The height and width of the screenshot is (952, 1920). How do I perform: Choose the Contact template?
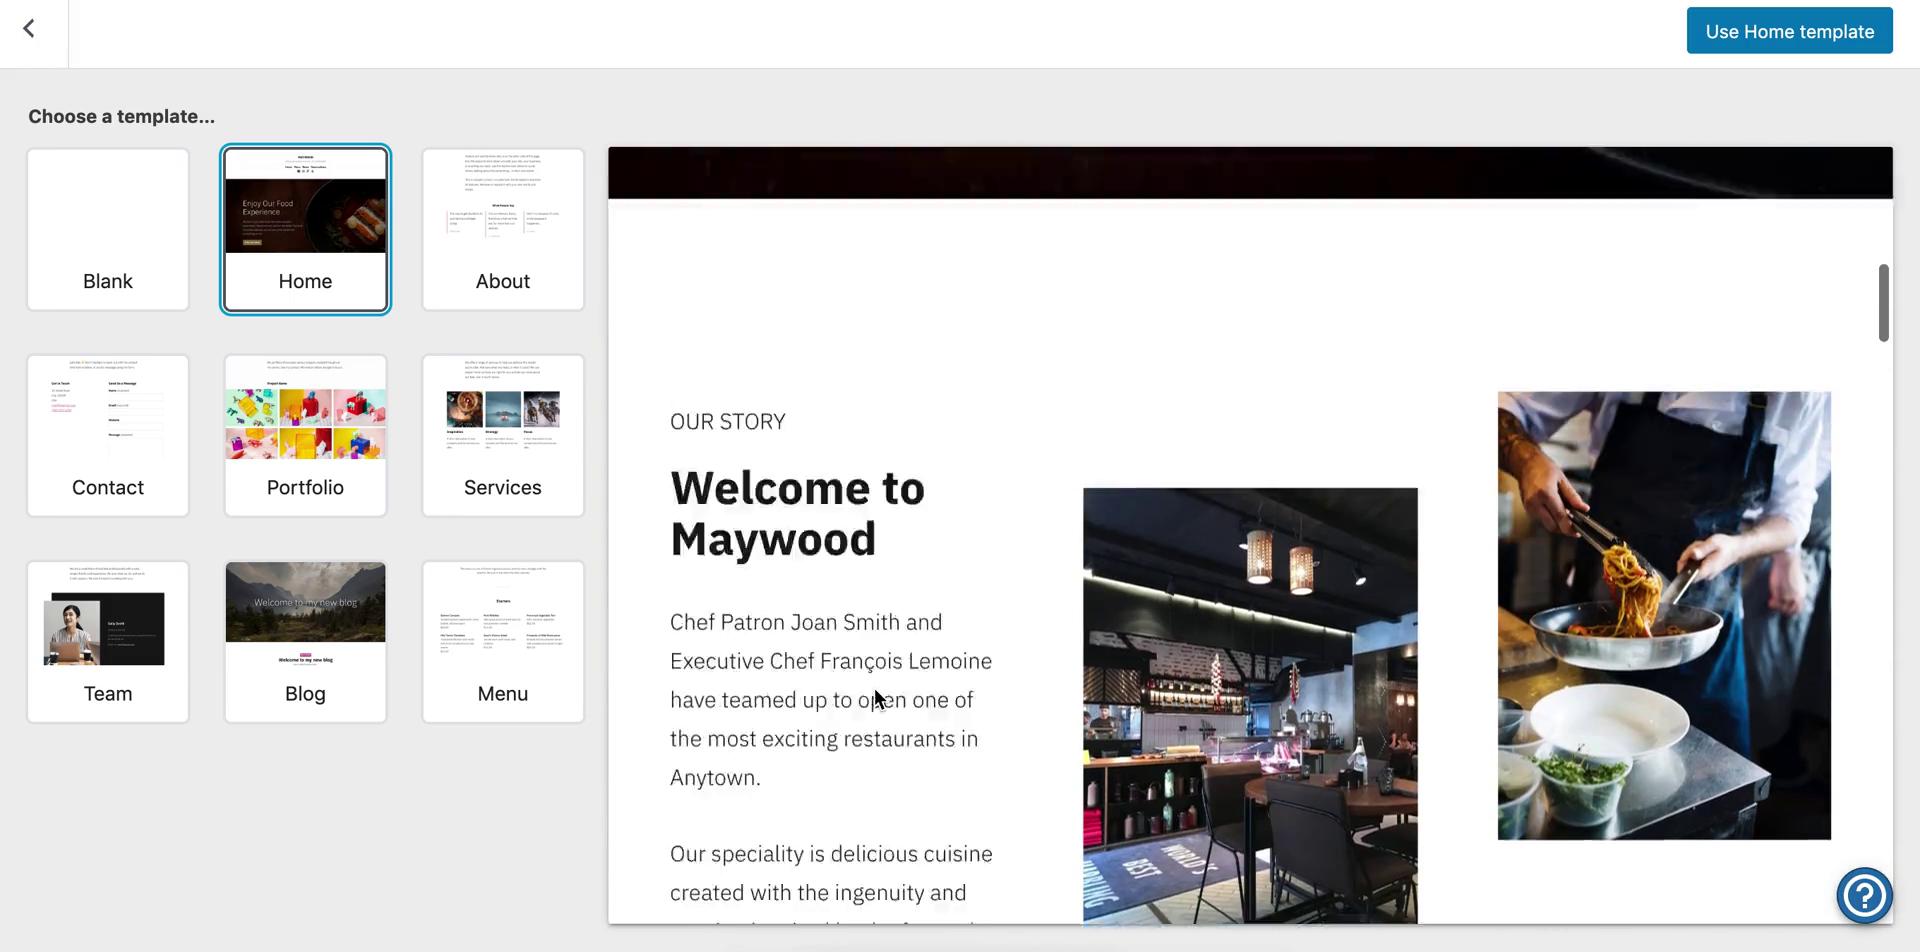107,435
